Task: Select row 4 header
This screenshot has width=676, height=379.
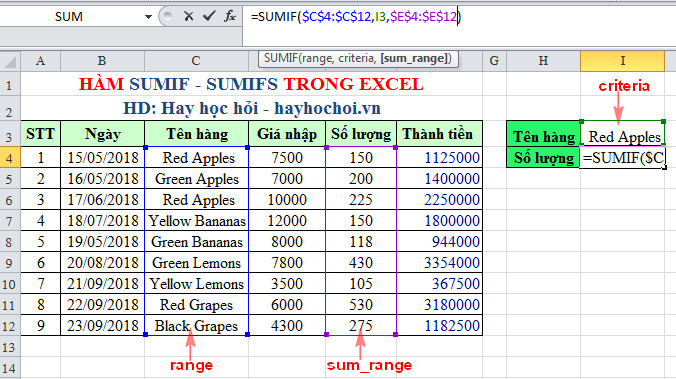Action: point(10,158)
